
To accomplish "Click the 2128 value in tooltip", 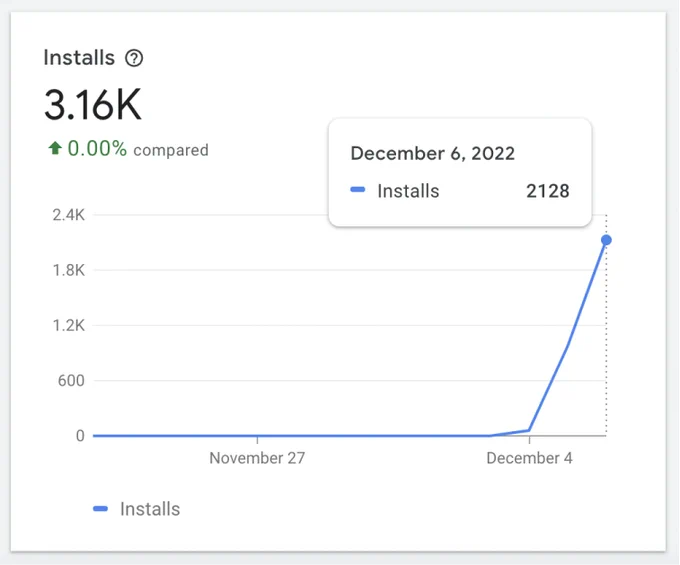I will pos(548,191).
